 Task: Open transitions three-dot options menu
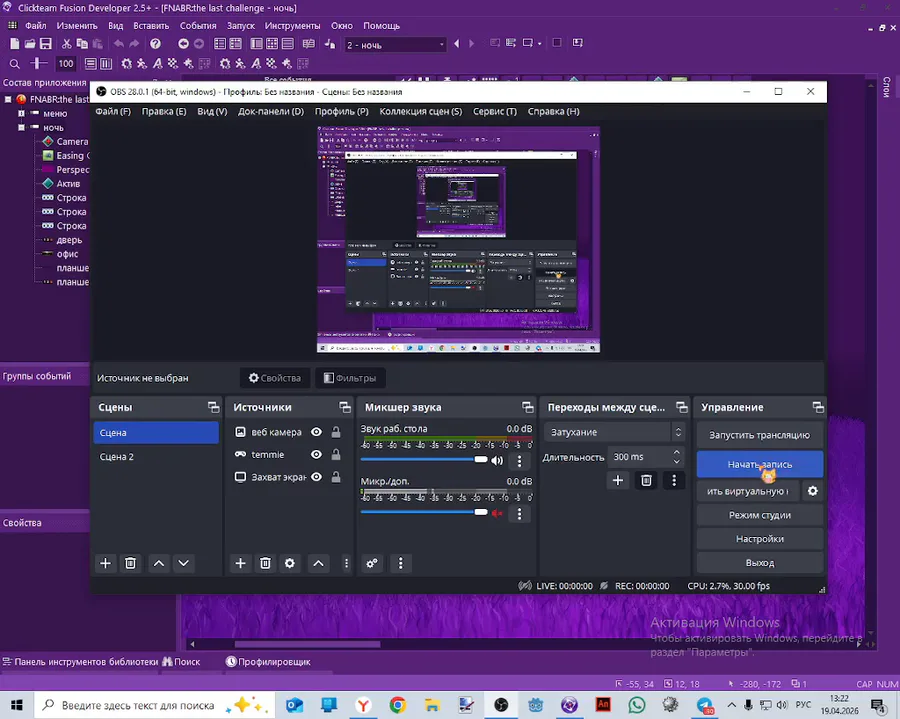pos(674,480)
